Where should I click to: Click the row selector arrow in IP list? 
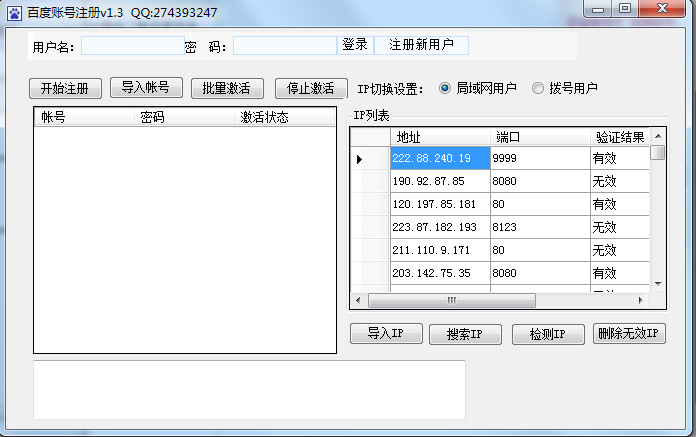pos(359,159)
